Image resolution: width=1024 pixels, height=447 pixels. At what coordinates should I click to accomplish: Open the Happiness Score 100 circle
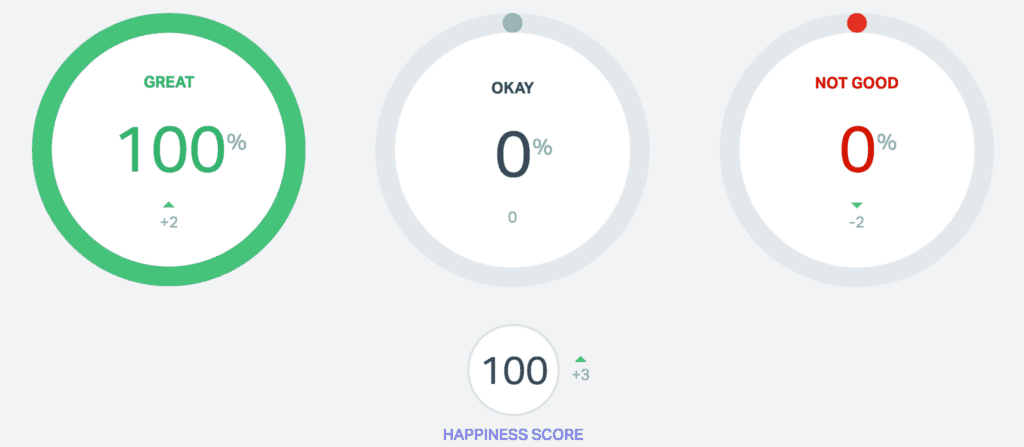pos(513,370)
